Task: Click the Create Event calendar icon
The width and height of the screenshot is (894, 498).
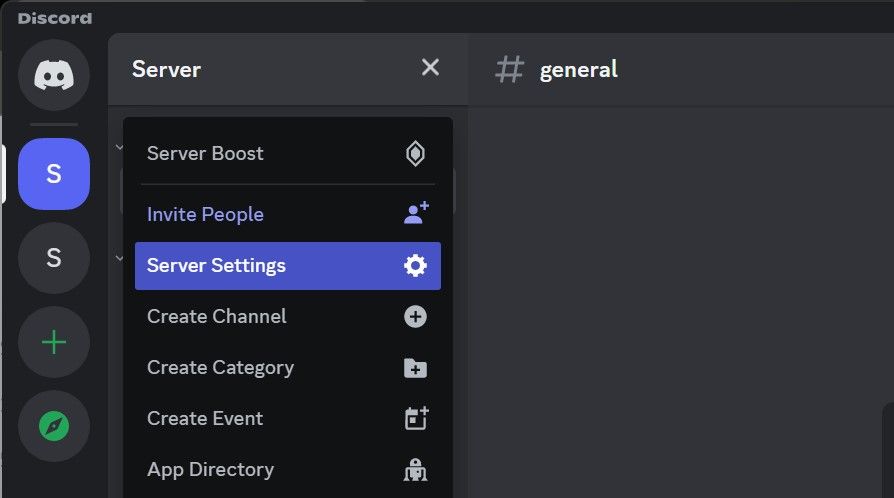Action: point(415,418)
